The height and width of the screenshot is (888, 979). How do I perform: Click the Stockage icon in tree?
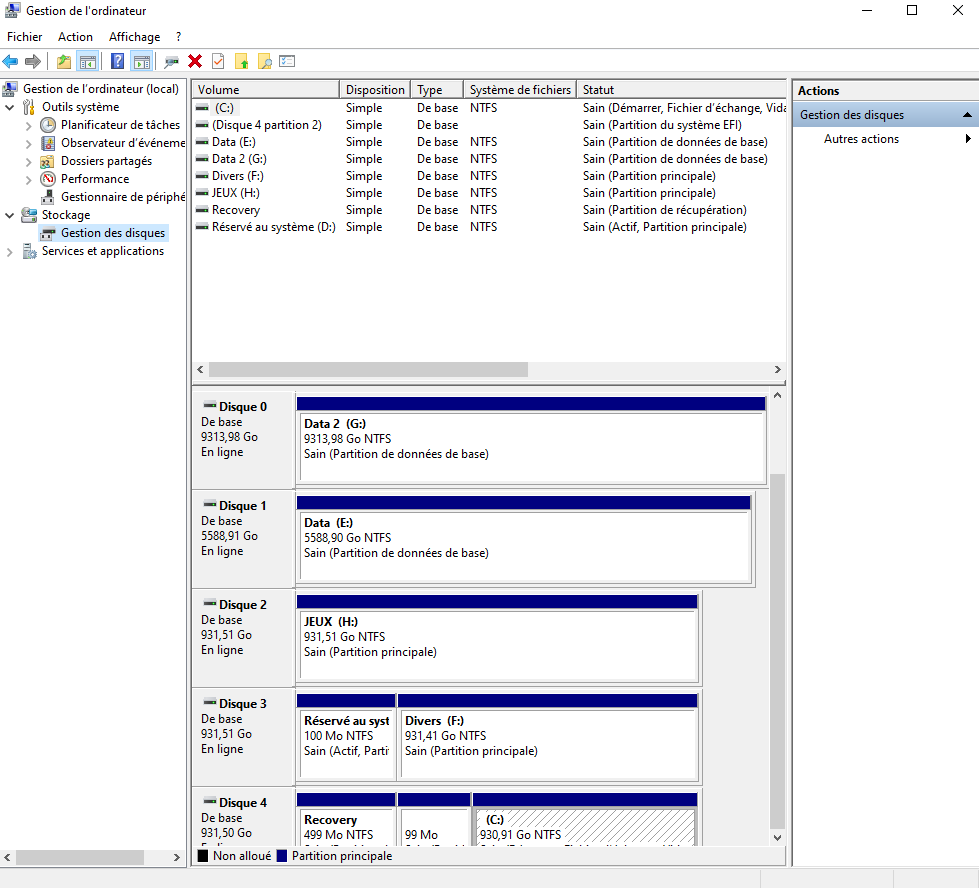[x=29, y=215]
